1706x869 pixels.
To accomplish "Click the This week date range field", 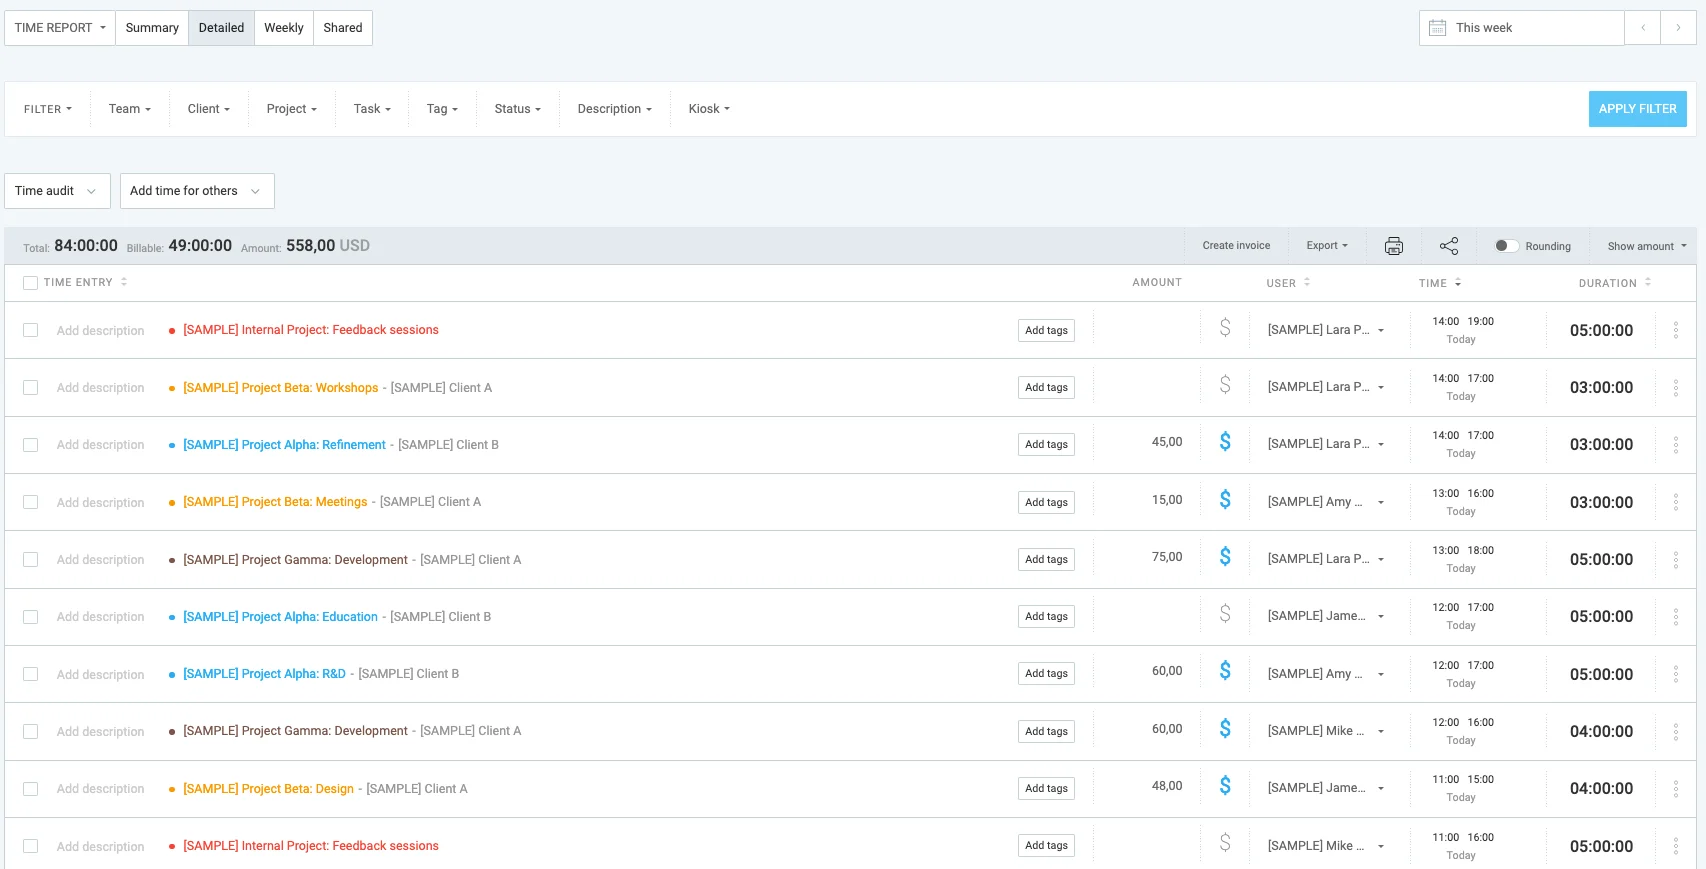I will pyautogui.click(x=1521, y=28).
